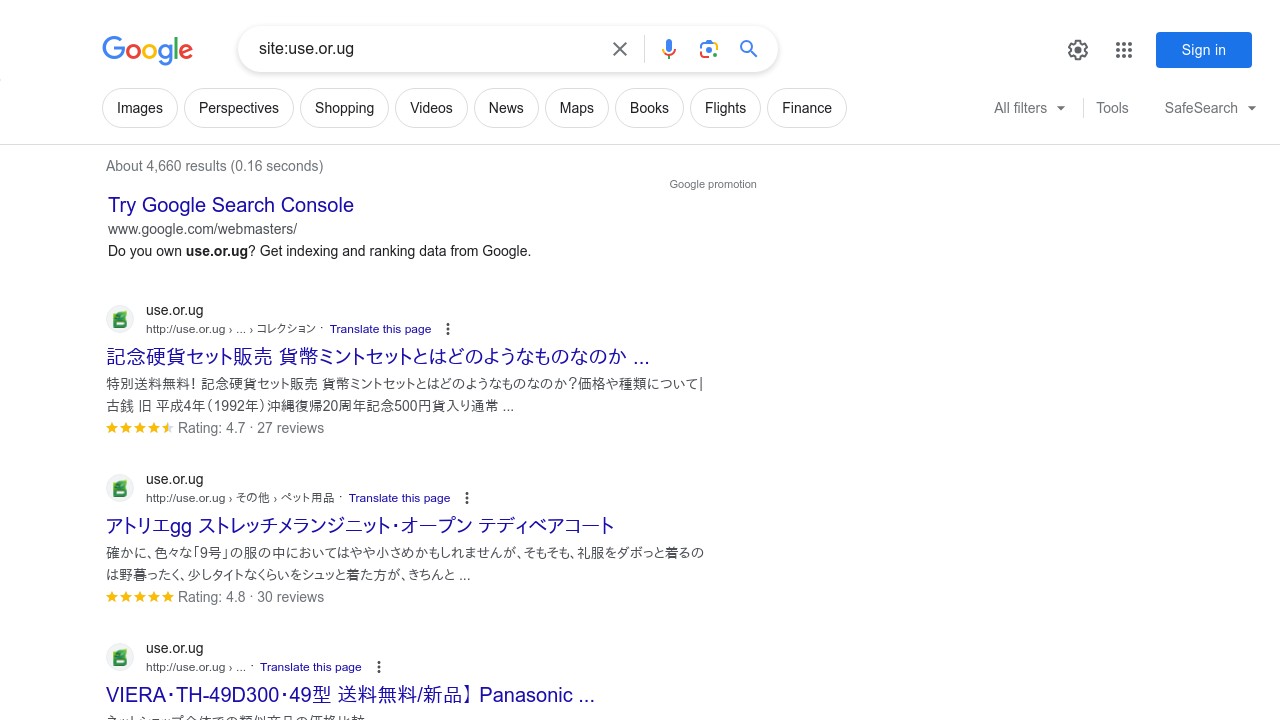
Task: Click the www.google.com/webmasters/ URL text
Action: [x=203, y=229]
